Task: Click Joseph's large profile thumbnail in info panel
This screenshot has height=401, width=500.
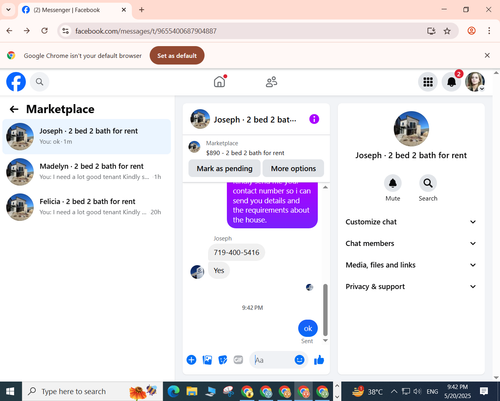Action: point(411,129)
